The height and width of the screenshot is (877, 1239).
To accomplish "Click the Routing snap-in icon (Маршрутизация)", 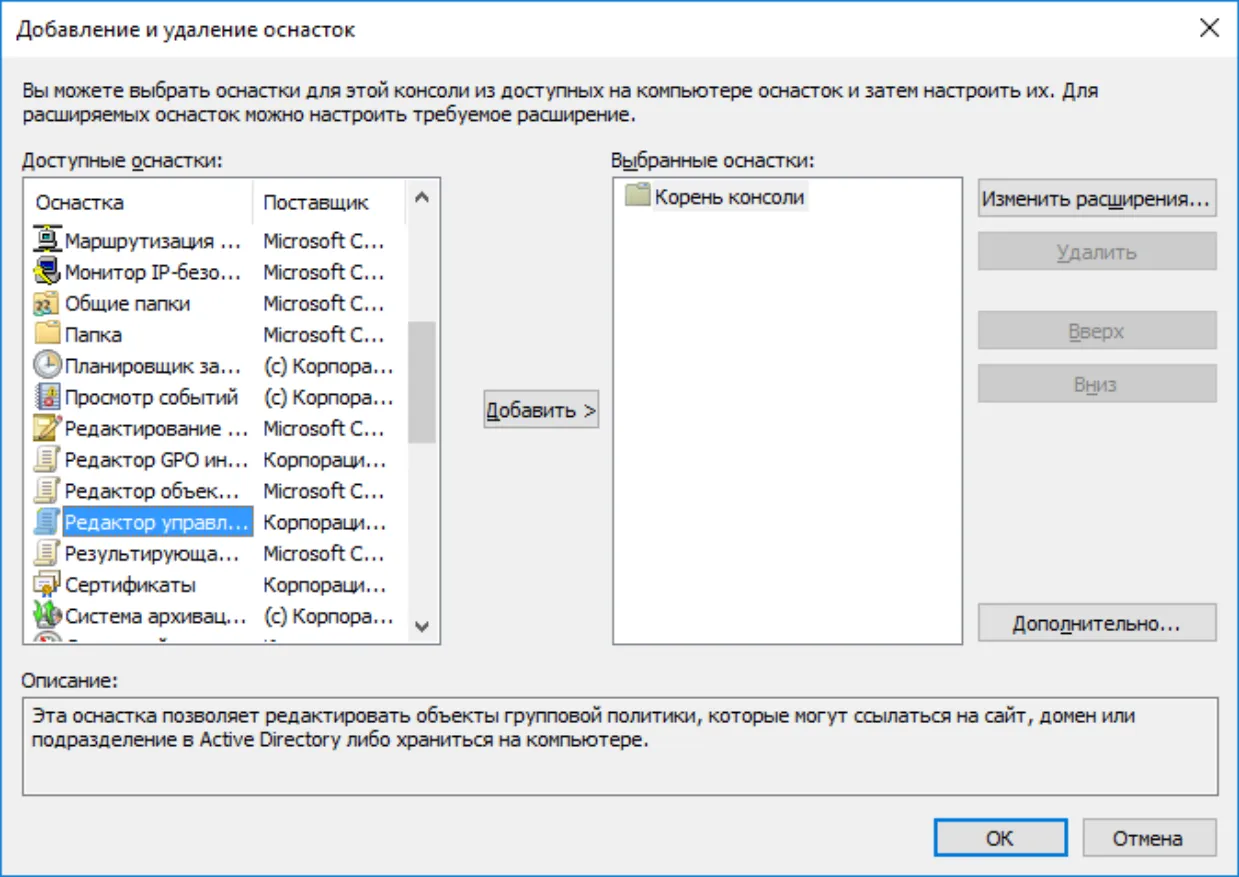I will tap(47, 241).
